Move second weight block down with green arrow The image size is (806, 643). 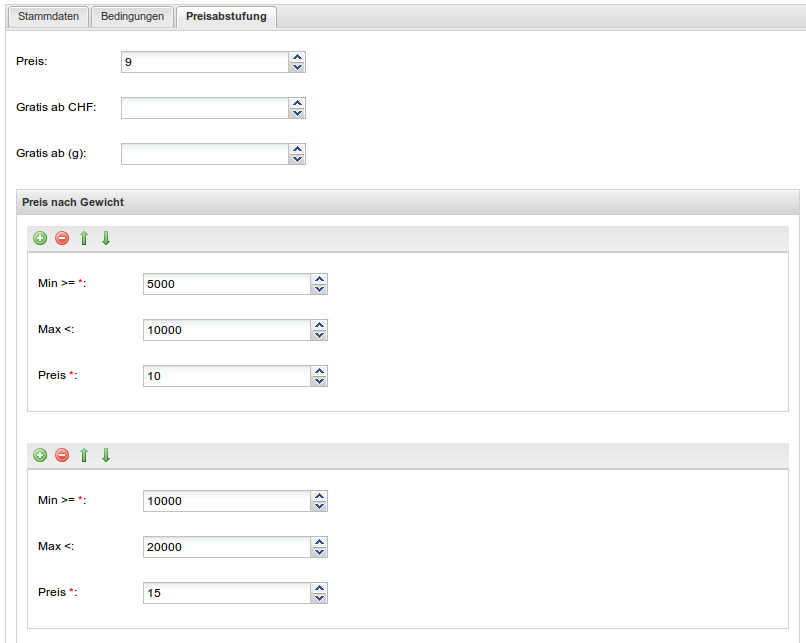(x=106, y=455)
